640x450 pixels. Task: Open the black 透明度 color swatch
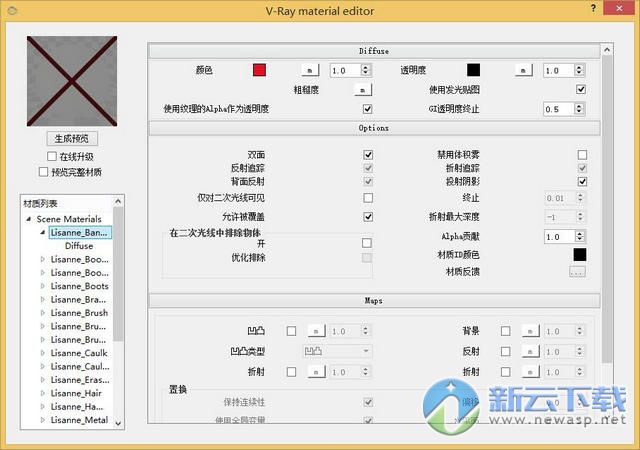coord(473,70)
